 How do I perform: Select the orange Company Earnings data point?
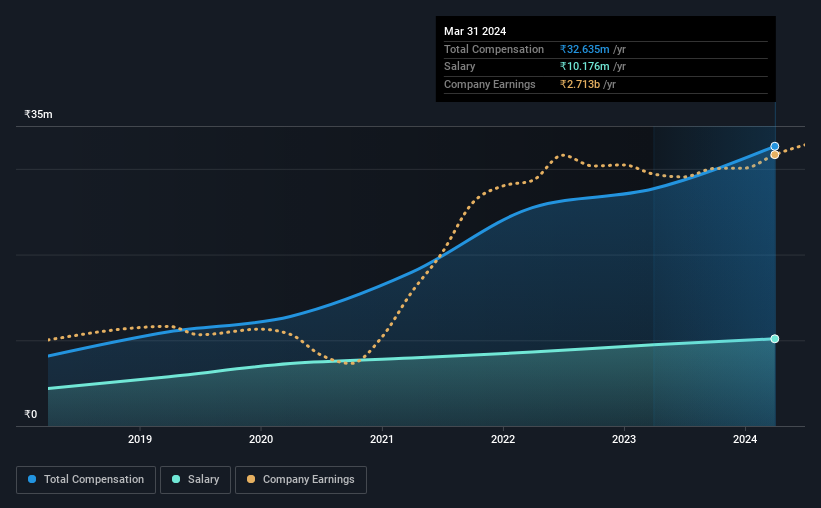tap(774, 155)
